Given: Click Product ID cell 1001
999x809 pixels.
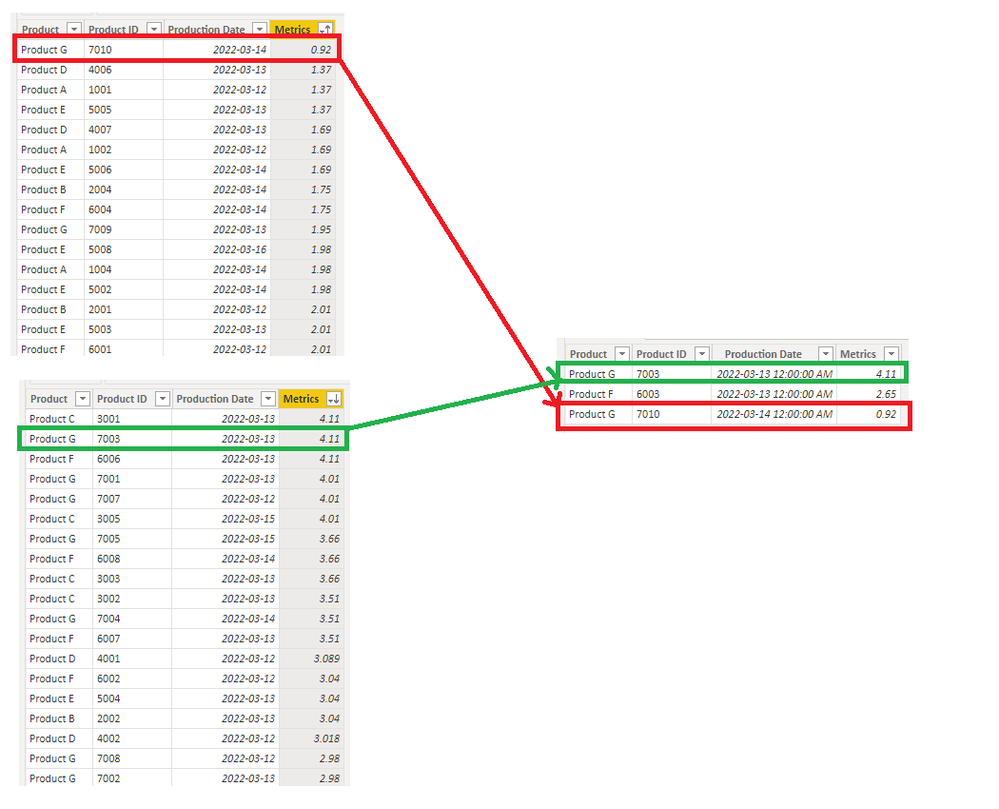Looking at the screenshot, I should (100, 90).
